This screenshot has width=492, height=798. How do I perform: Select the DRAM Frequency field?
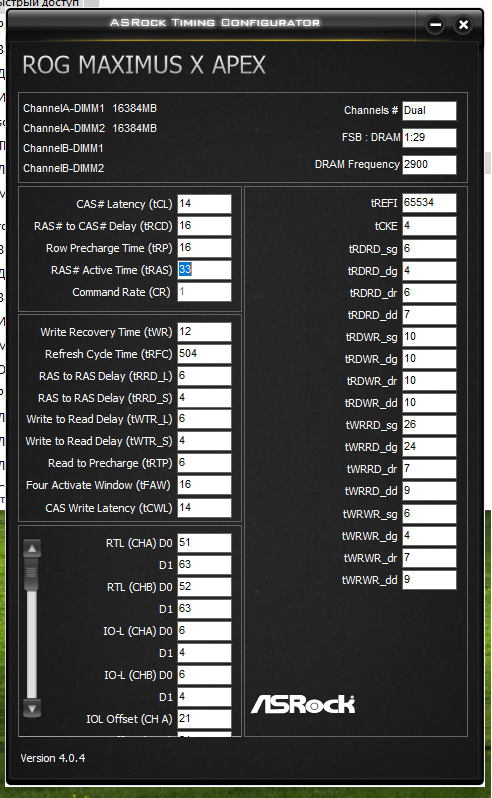pos(429,164)
